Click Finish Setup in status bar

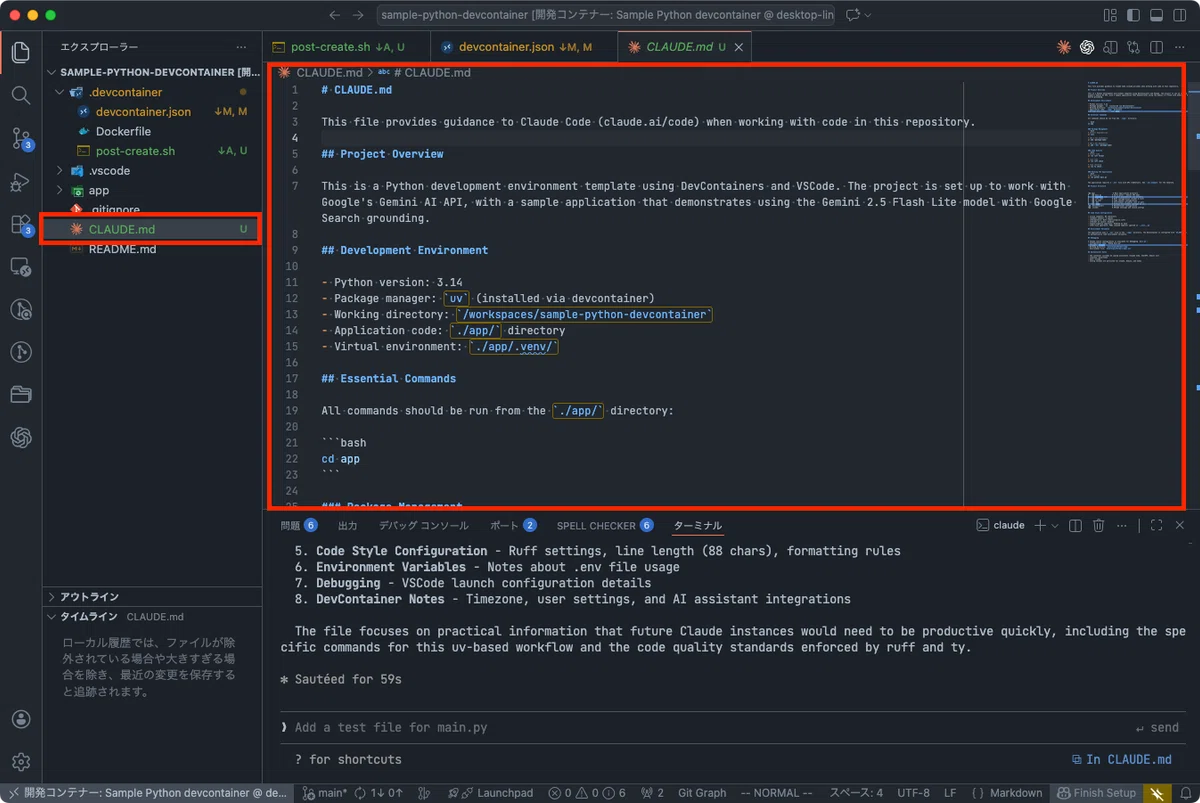pyautogui.click(x=1097, y=793)
